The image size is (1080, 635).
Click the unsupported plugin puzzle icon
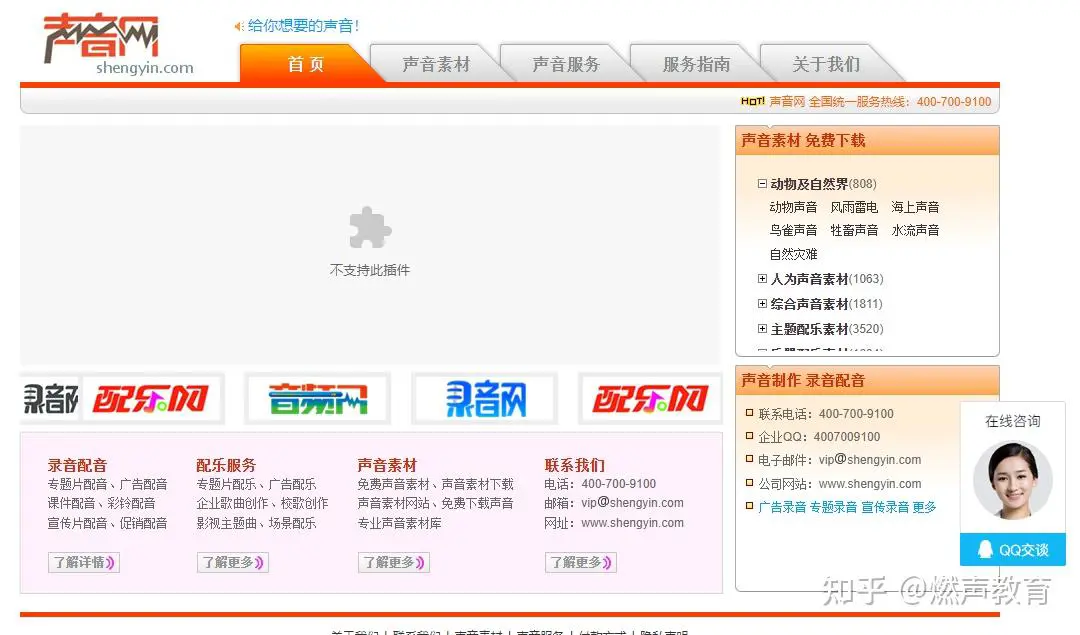[370, 227]
